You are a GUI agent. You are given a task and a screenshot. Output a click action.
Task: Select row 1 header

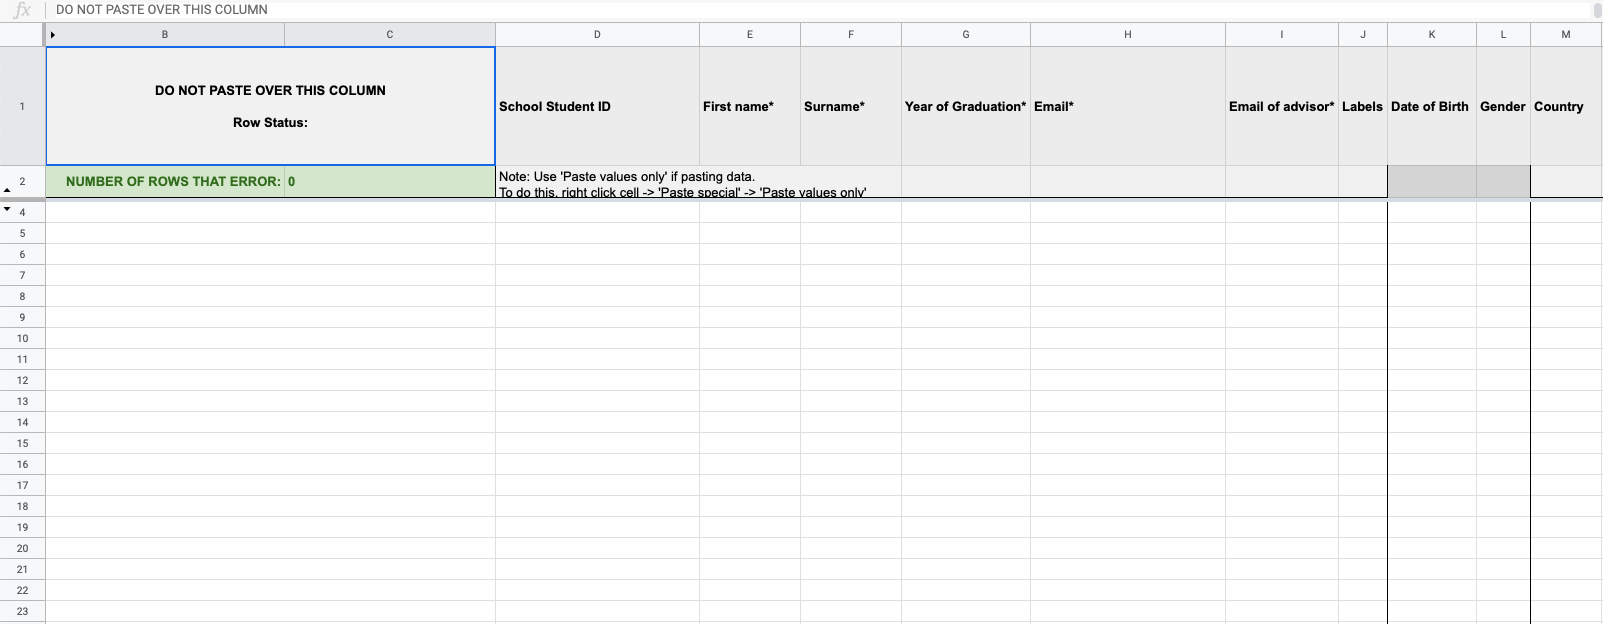pyautogui.click(x=22, y=106)
